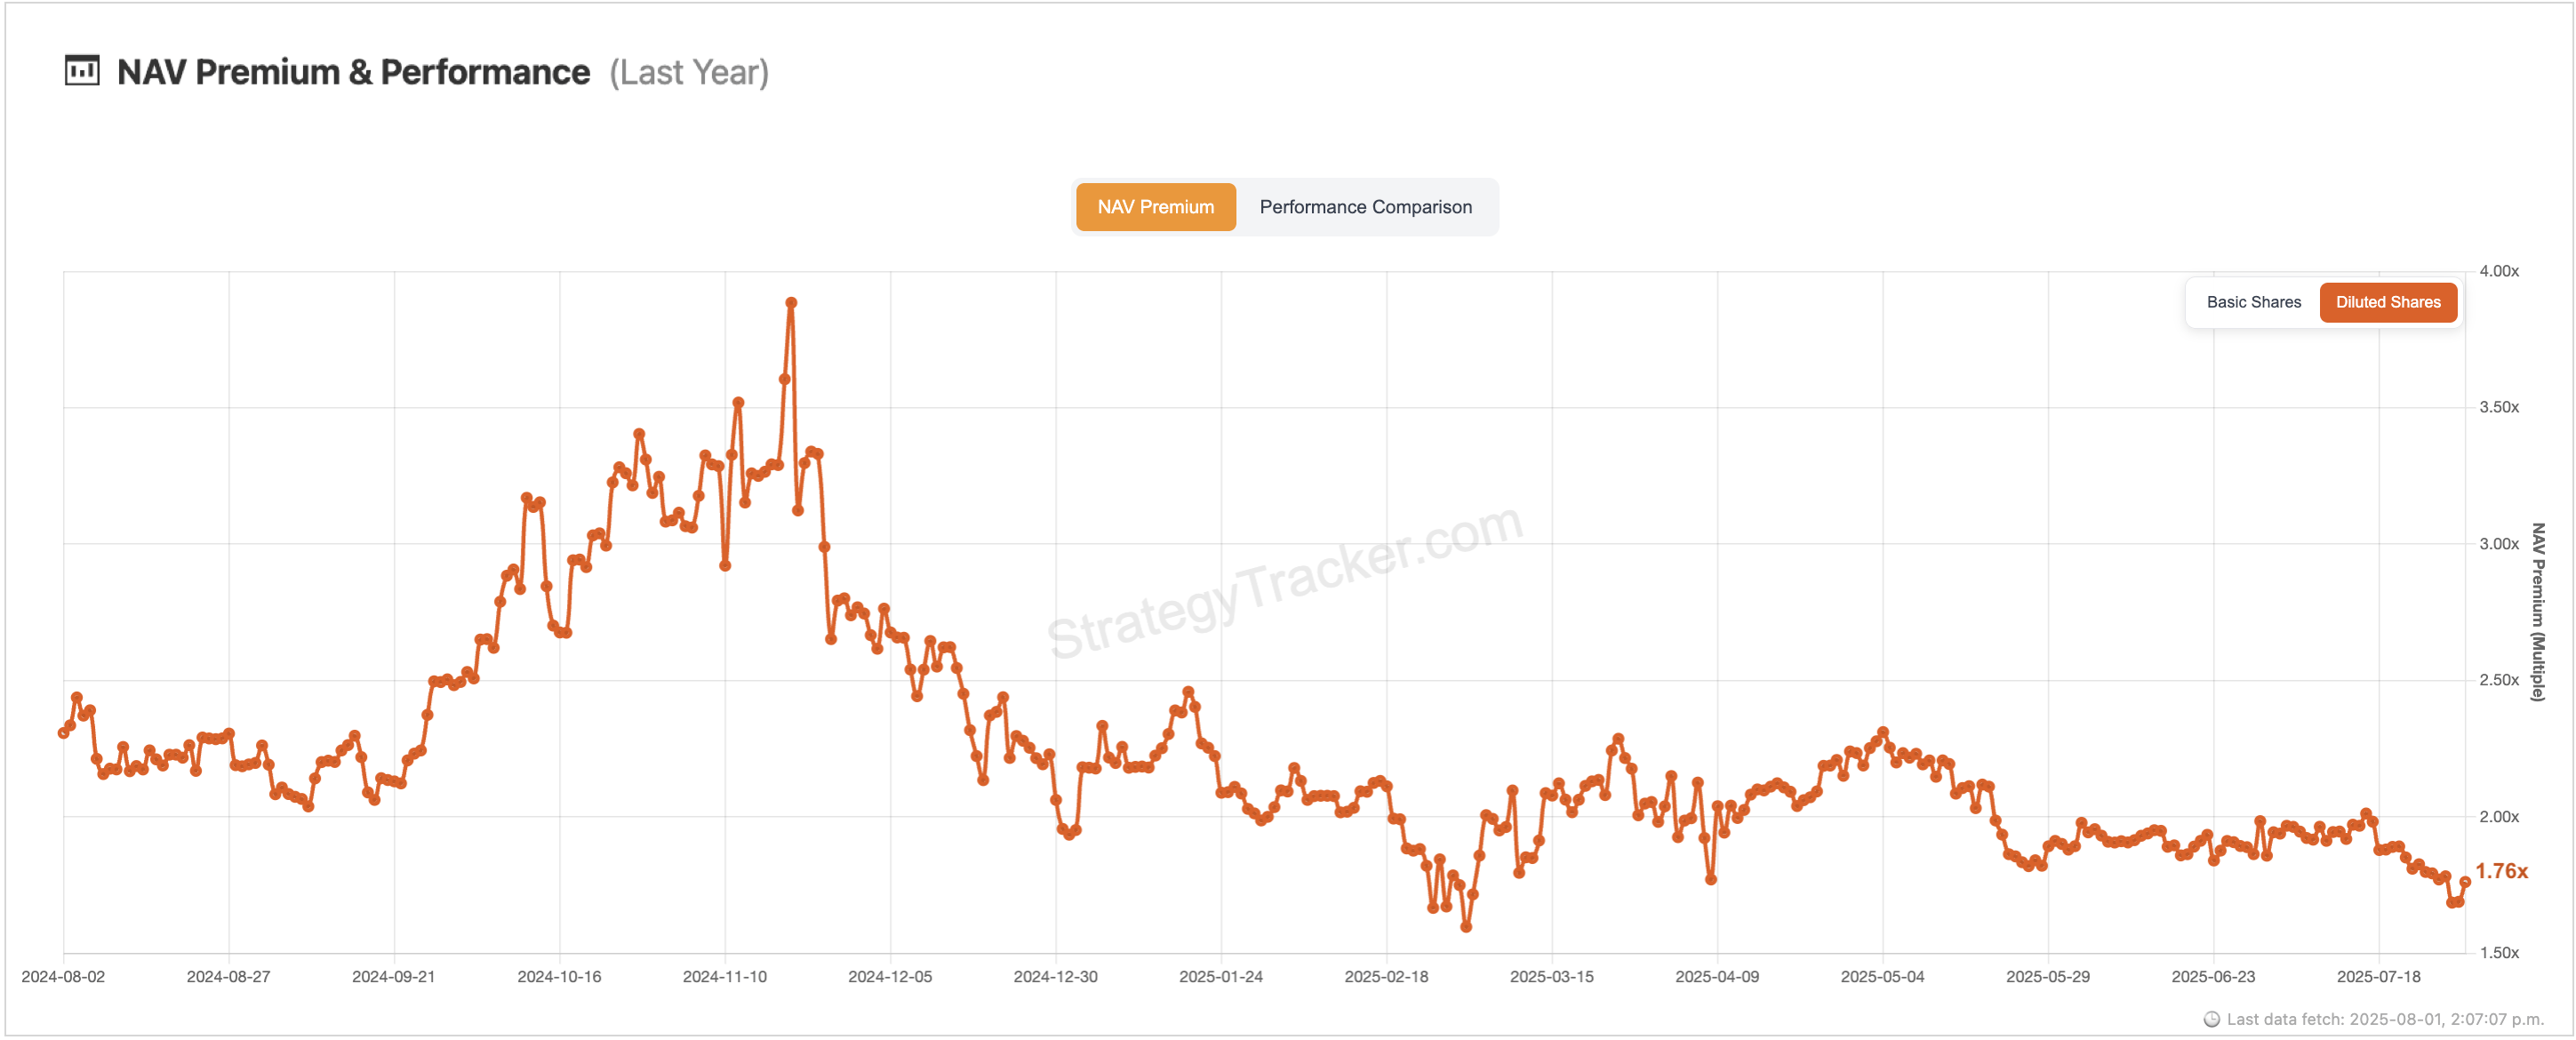Select the Diluted Shares toggle
Image resolution: width=2576 pixels, height=1040 pixels.
pos(2389,302)
